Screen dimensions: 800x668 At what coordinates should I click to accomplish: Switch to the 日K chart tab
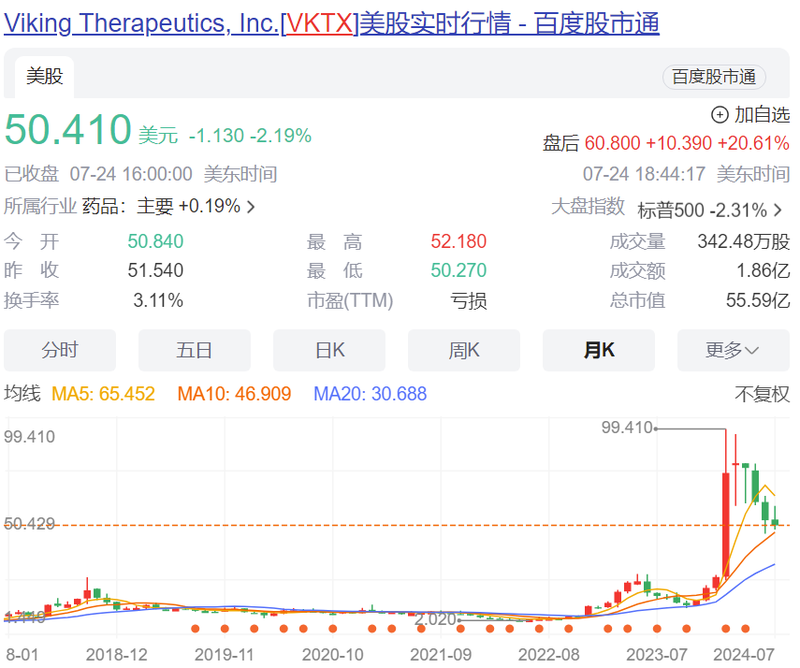tap(329, 350)
